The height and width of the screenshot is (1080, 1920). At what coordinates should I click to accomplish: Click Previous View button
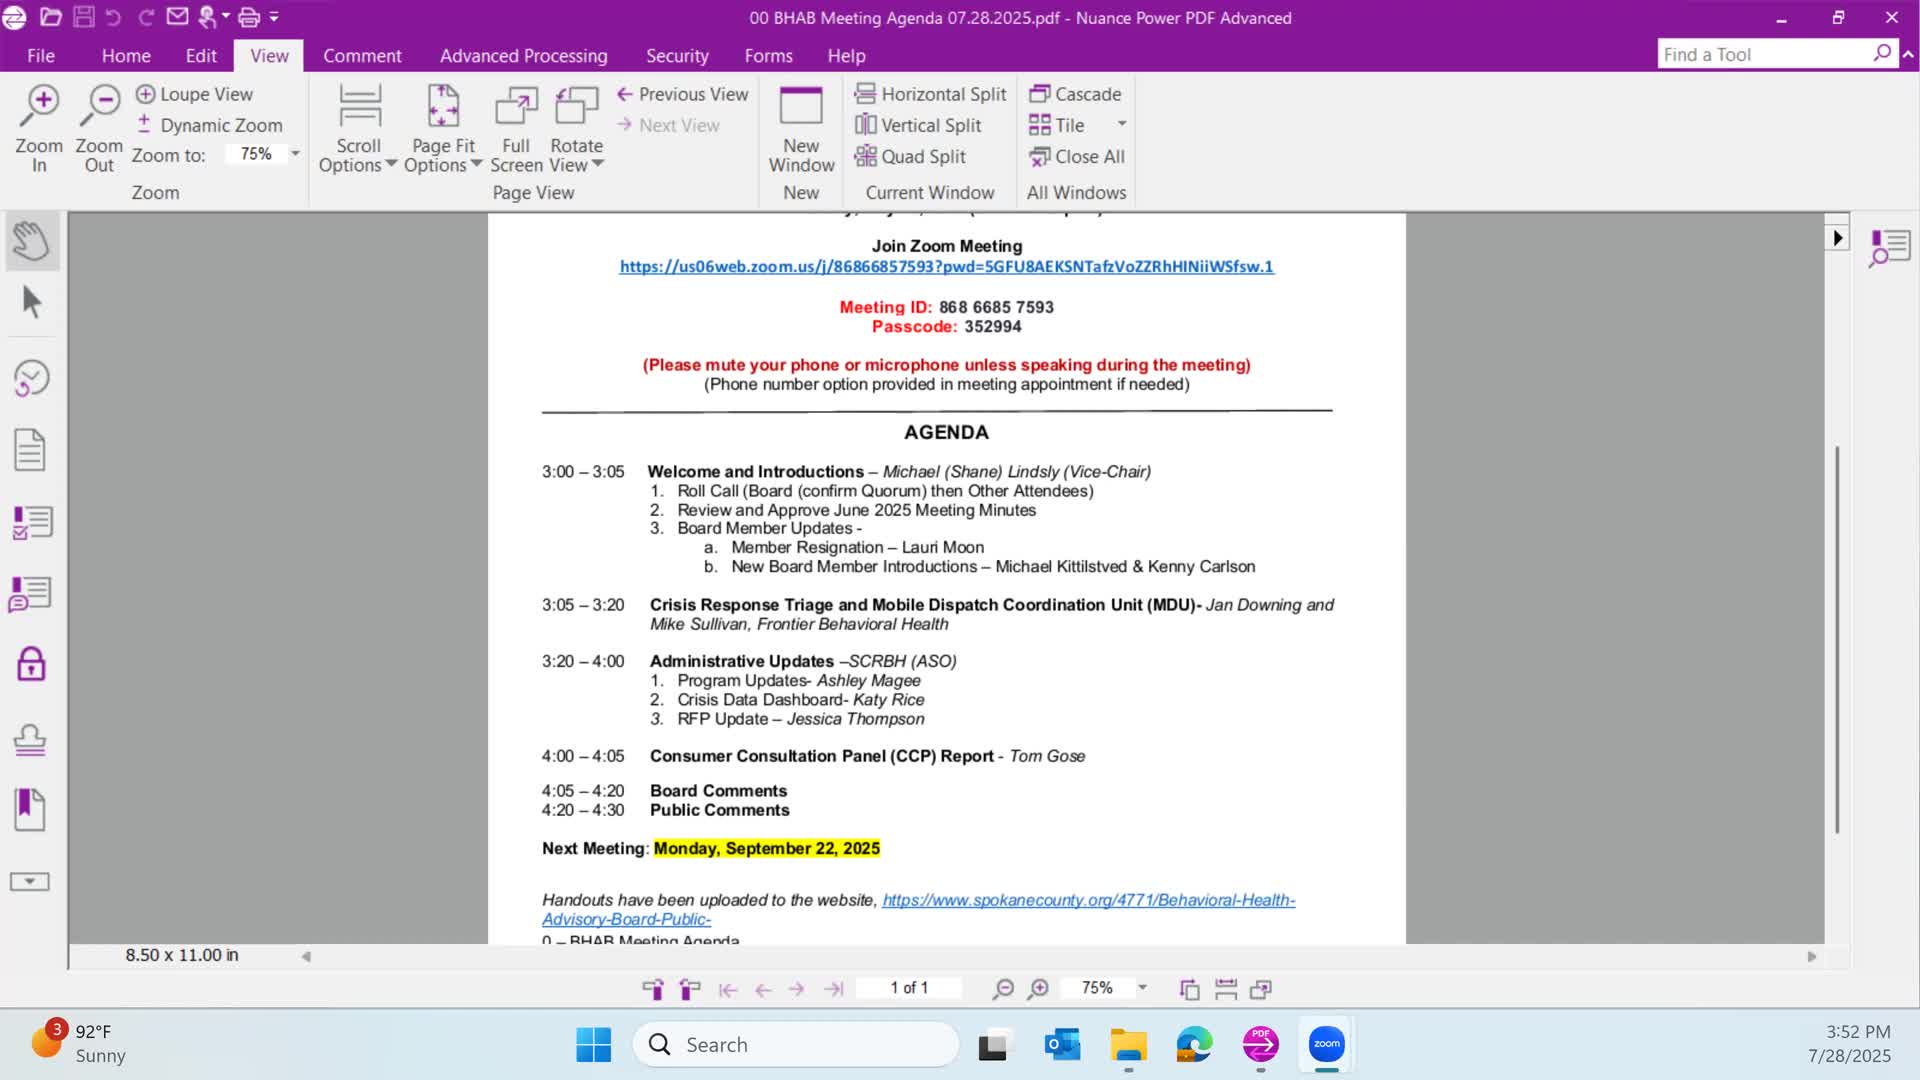683,94
